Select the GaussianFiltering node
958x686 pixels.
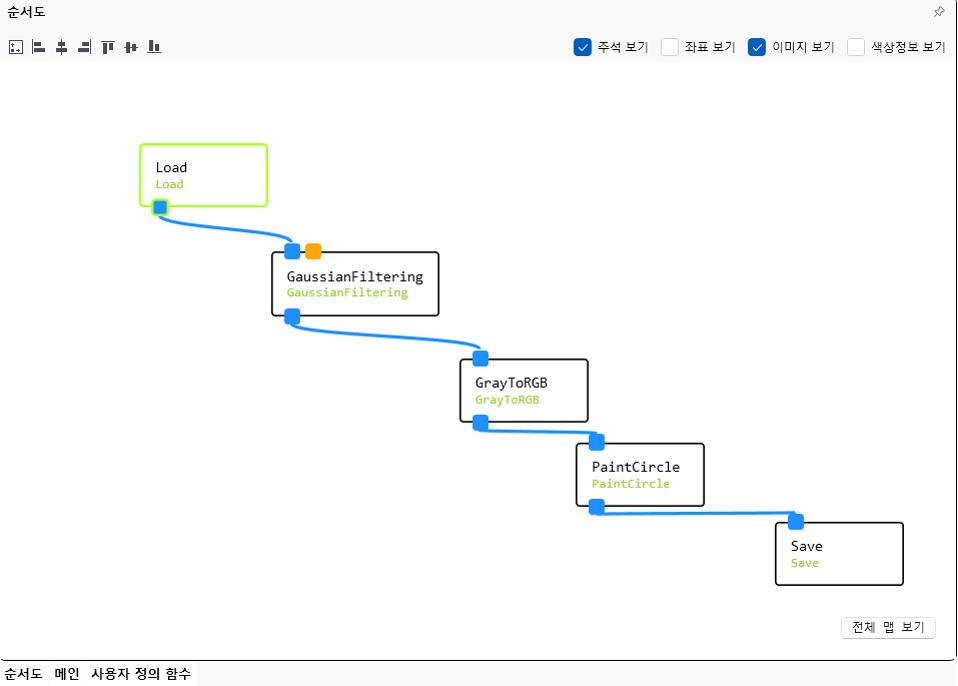355,284
